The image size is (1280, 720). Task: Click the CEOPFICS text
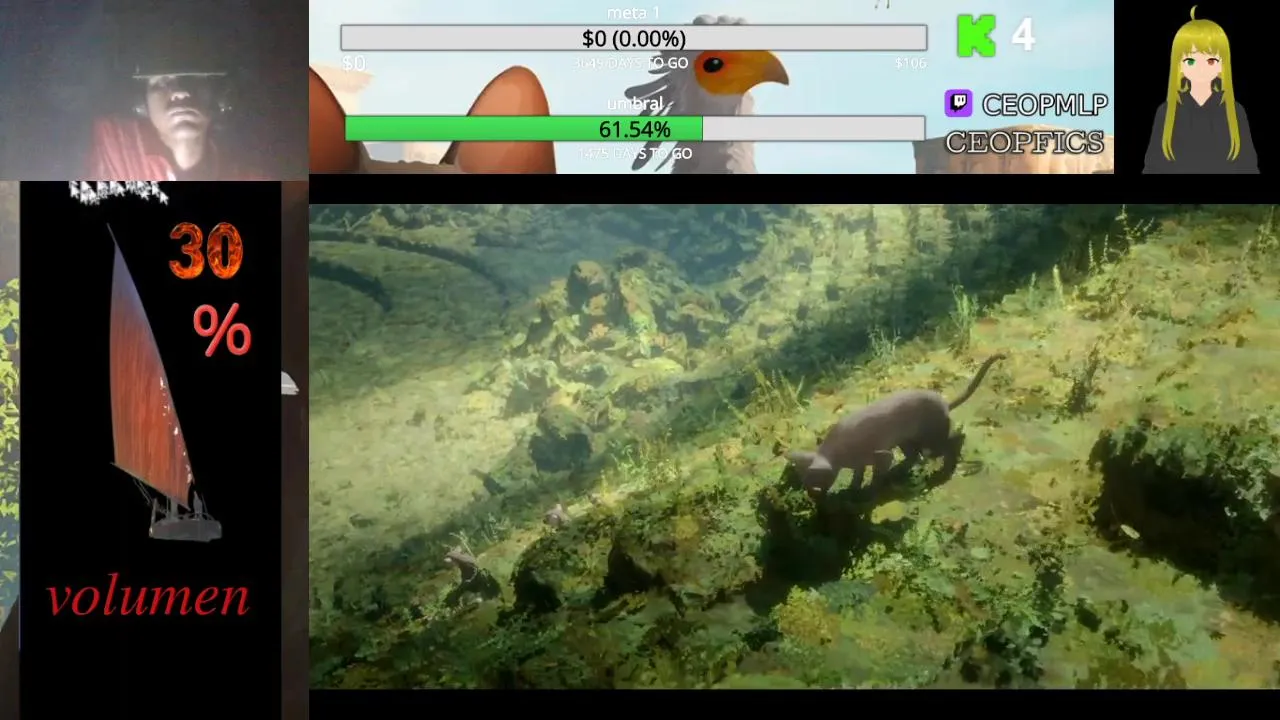coord(1025,142)
